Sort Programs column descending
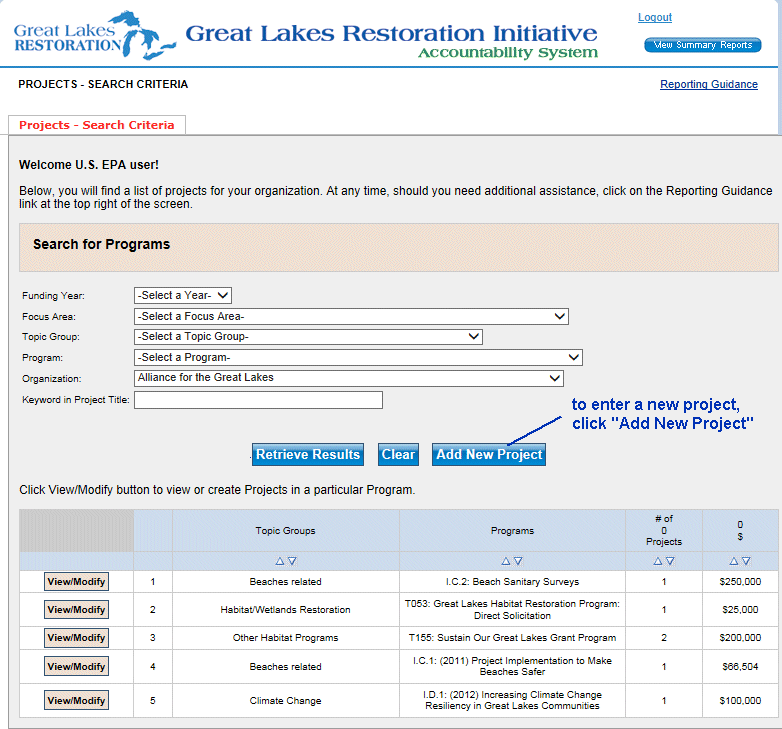Screen dimensions: 782x729 [x=518, y=561]
